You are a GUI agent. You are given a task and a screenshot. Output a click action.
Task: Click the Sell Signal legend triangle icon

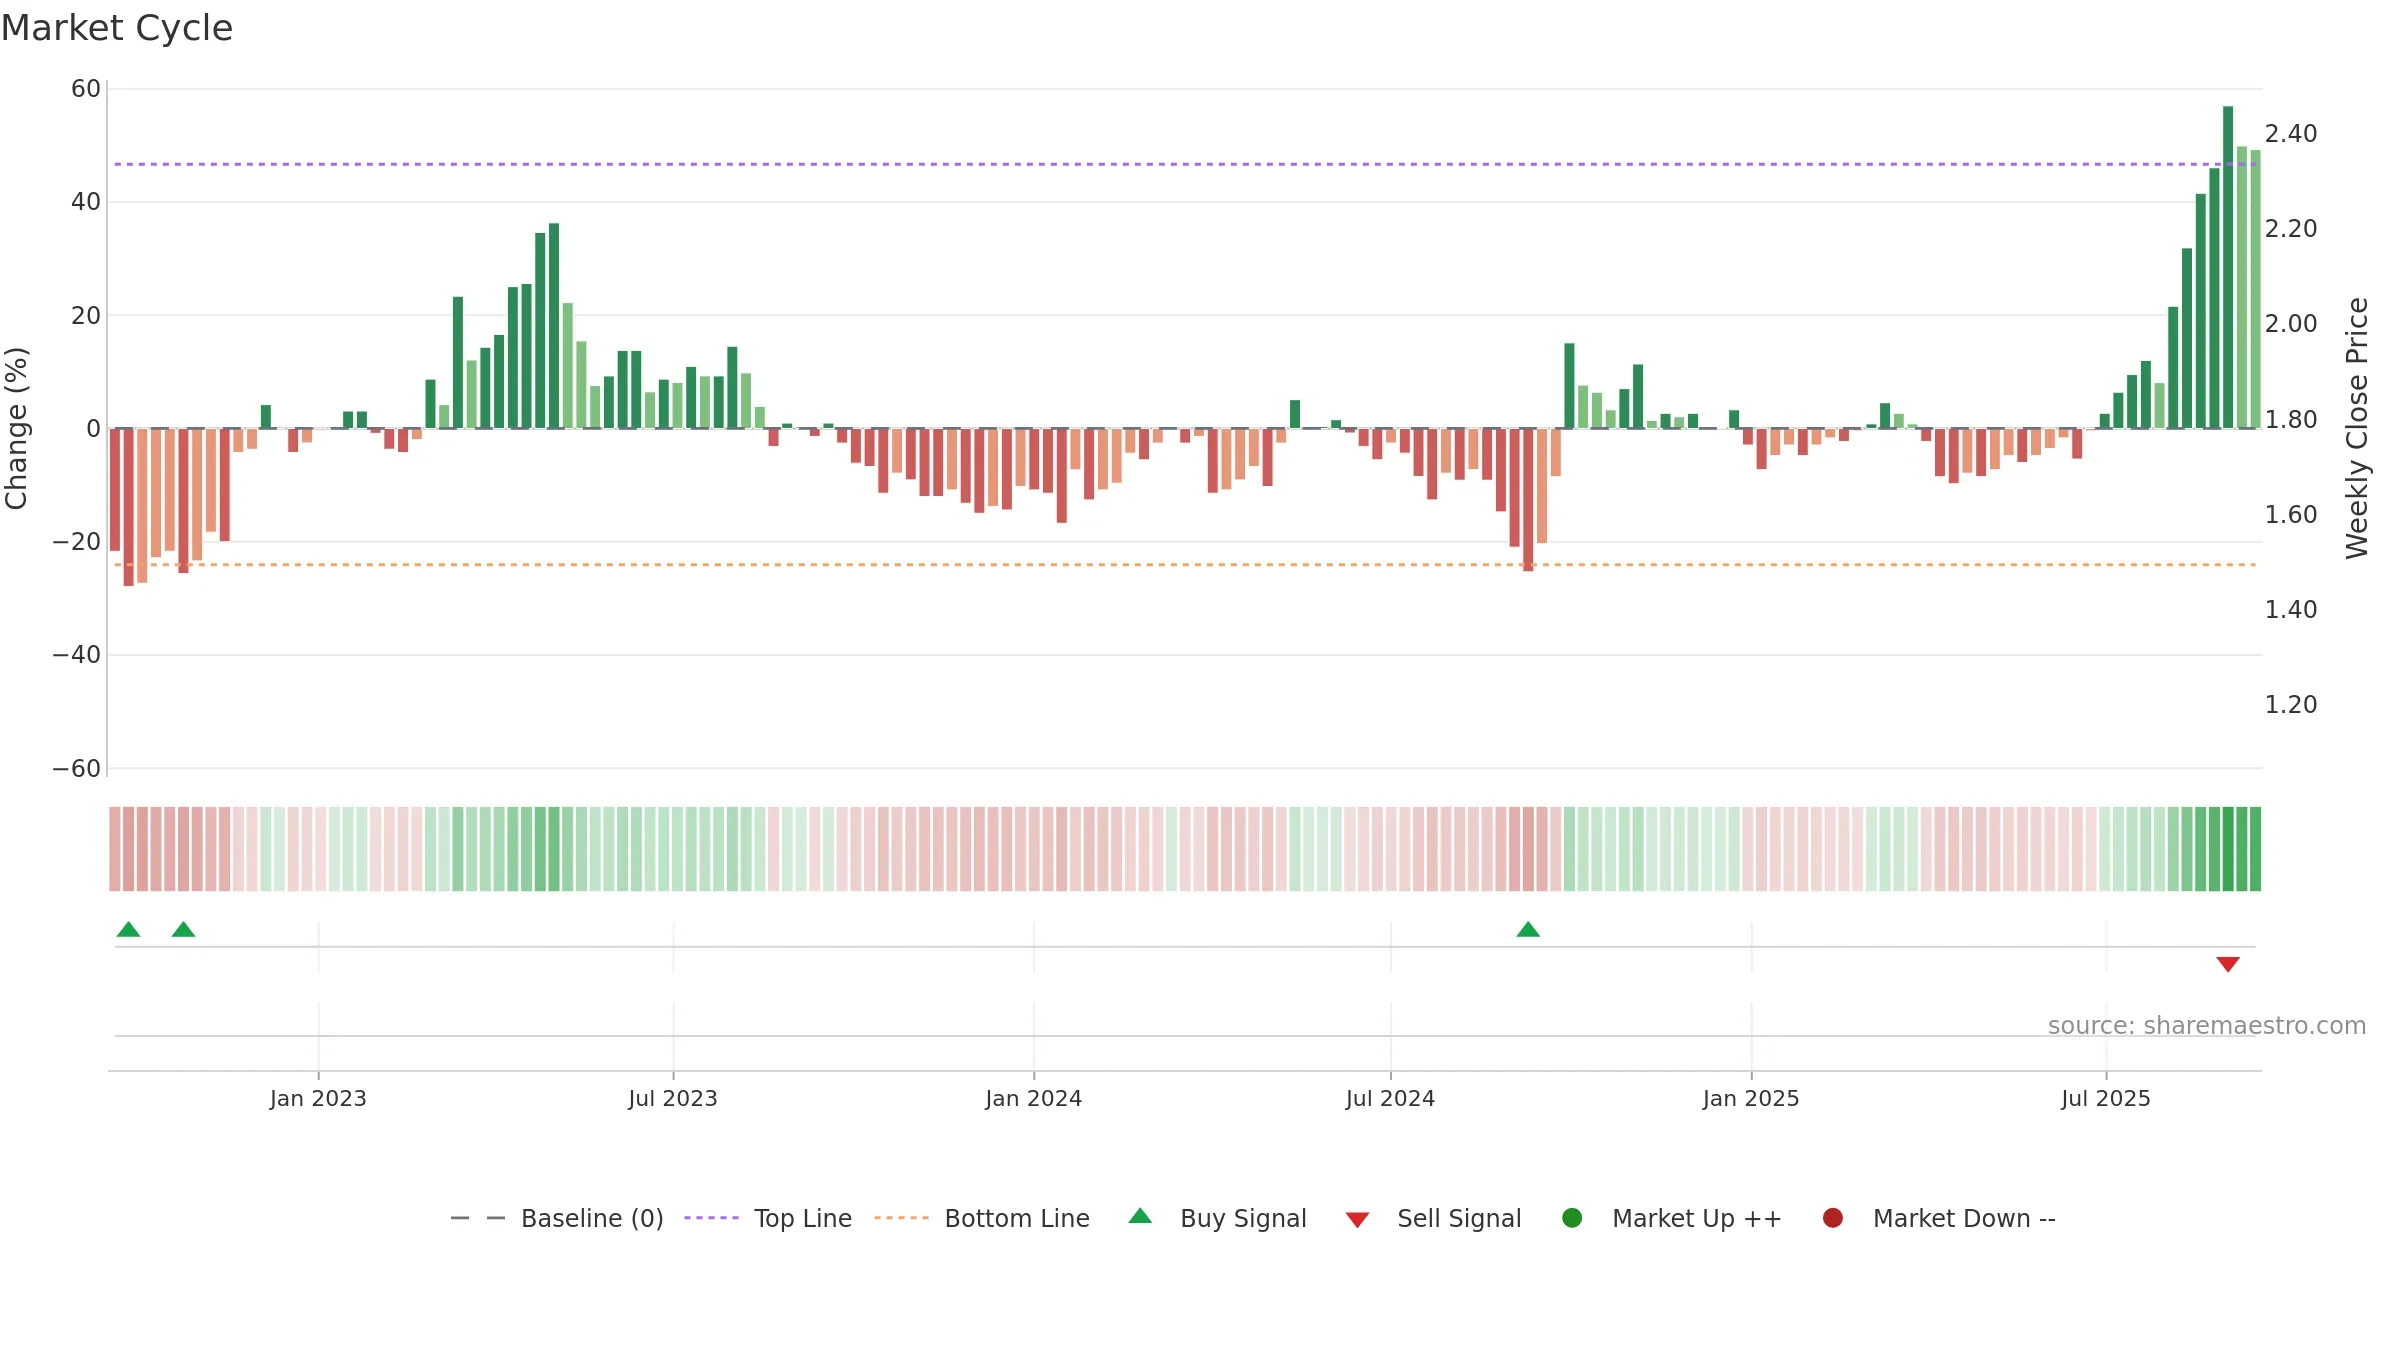pyautogui.click(x=1357, y=1220)
